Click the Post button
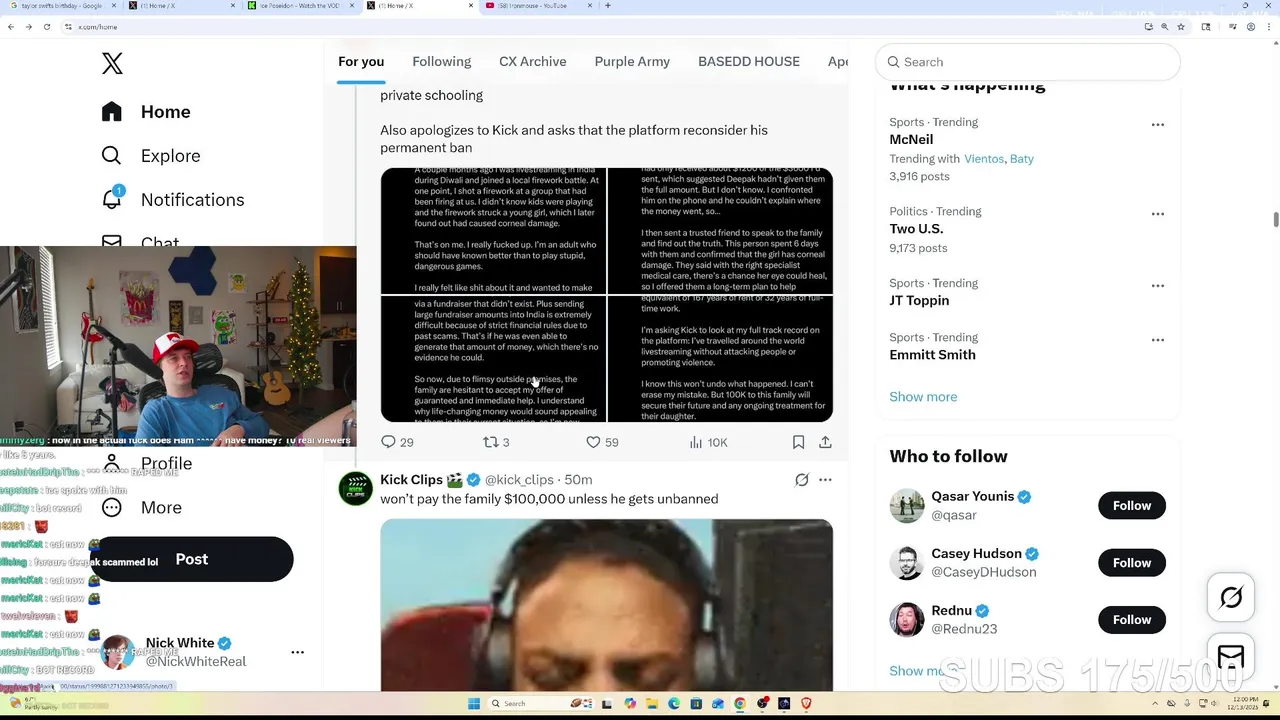1280x720 pixels. (192, 559)
